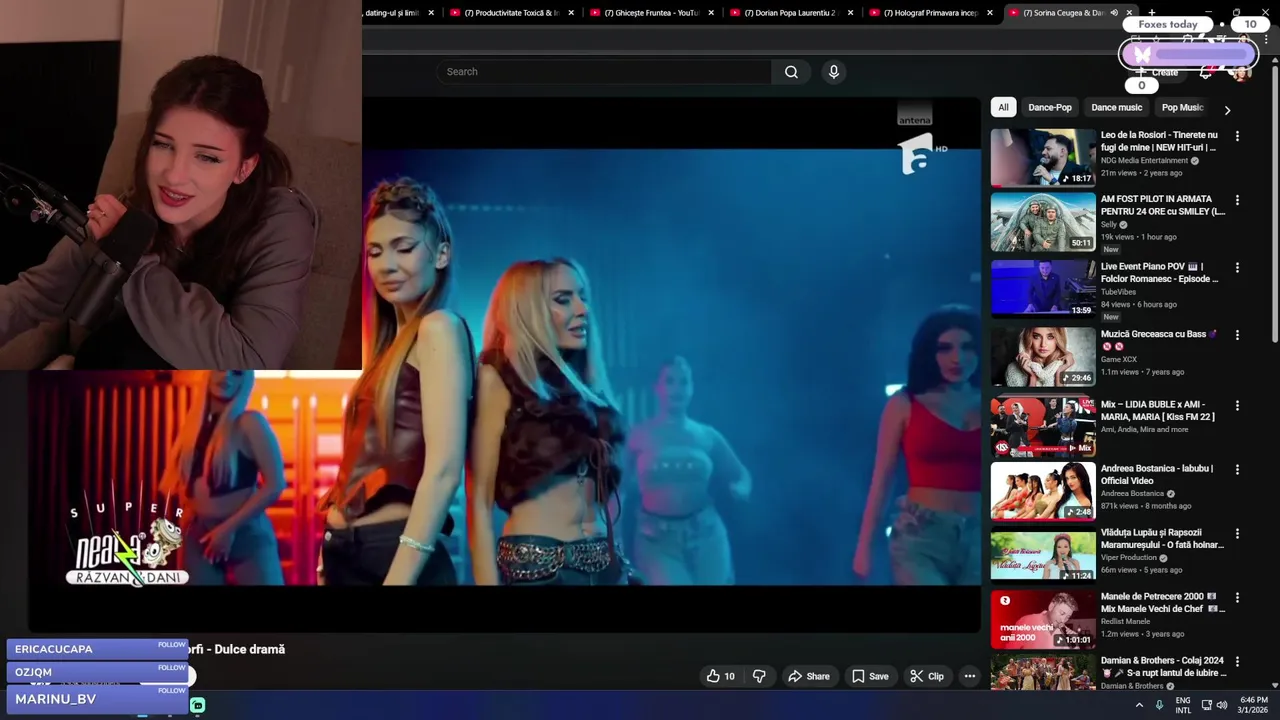Open more actions ellipsis under video

[969, 676]
